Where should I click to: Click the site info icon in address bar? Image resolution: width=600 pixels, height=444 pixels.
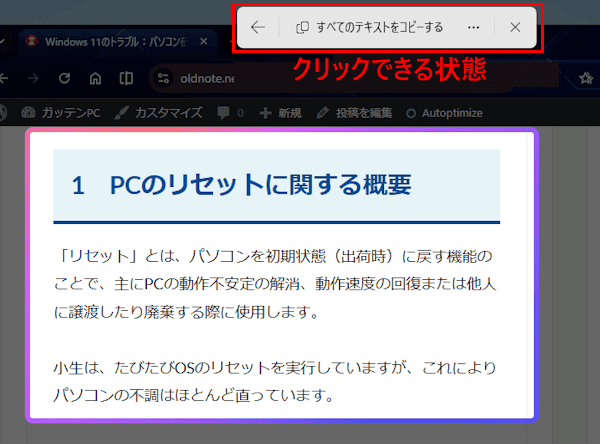(x=164, y=78)
